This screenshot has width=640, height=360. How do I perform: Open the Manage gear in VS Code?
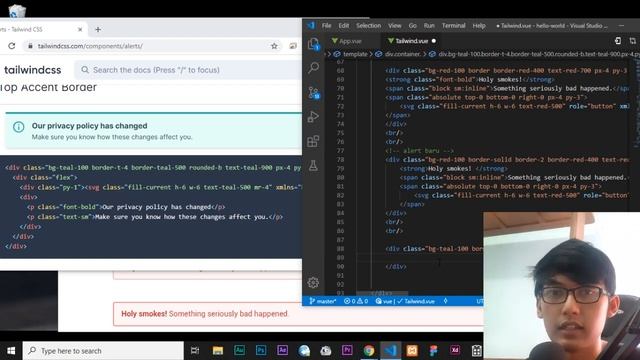313,282
